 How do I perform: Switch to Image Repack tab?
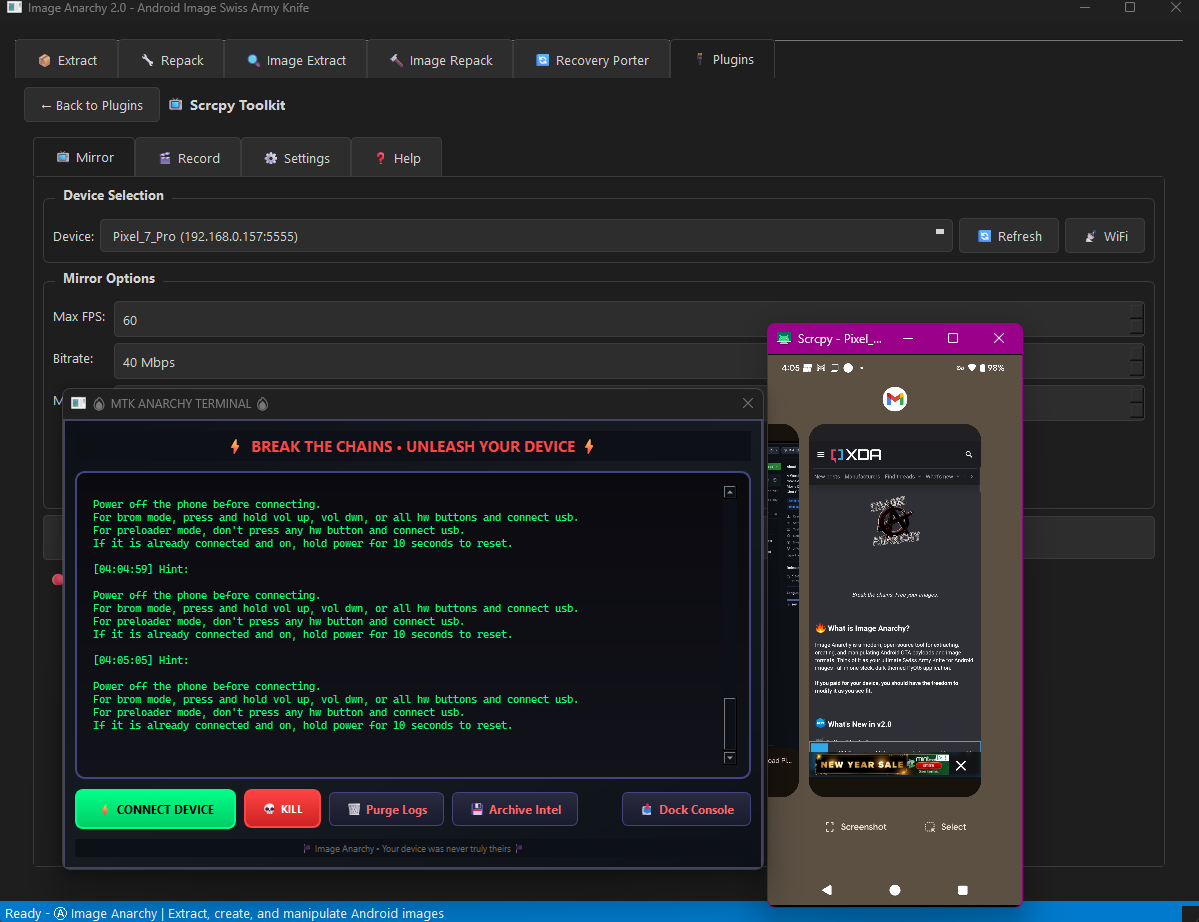pyautogui.click(x=440, y=60)
